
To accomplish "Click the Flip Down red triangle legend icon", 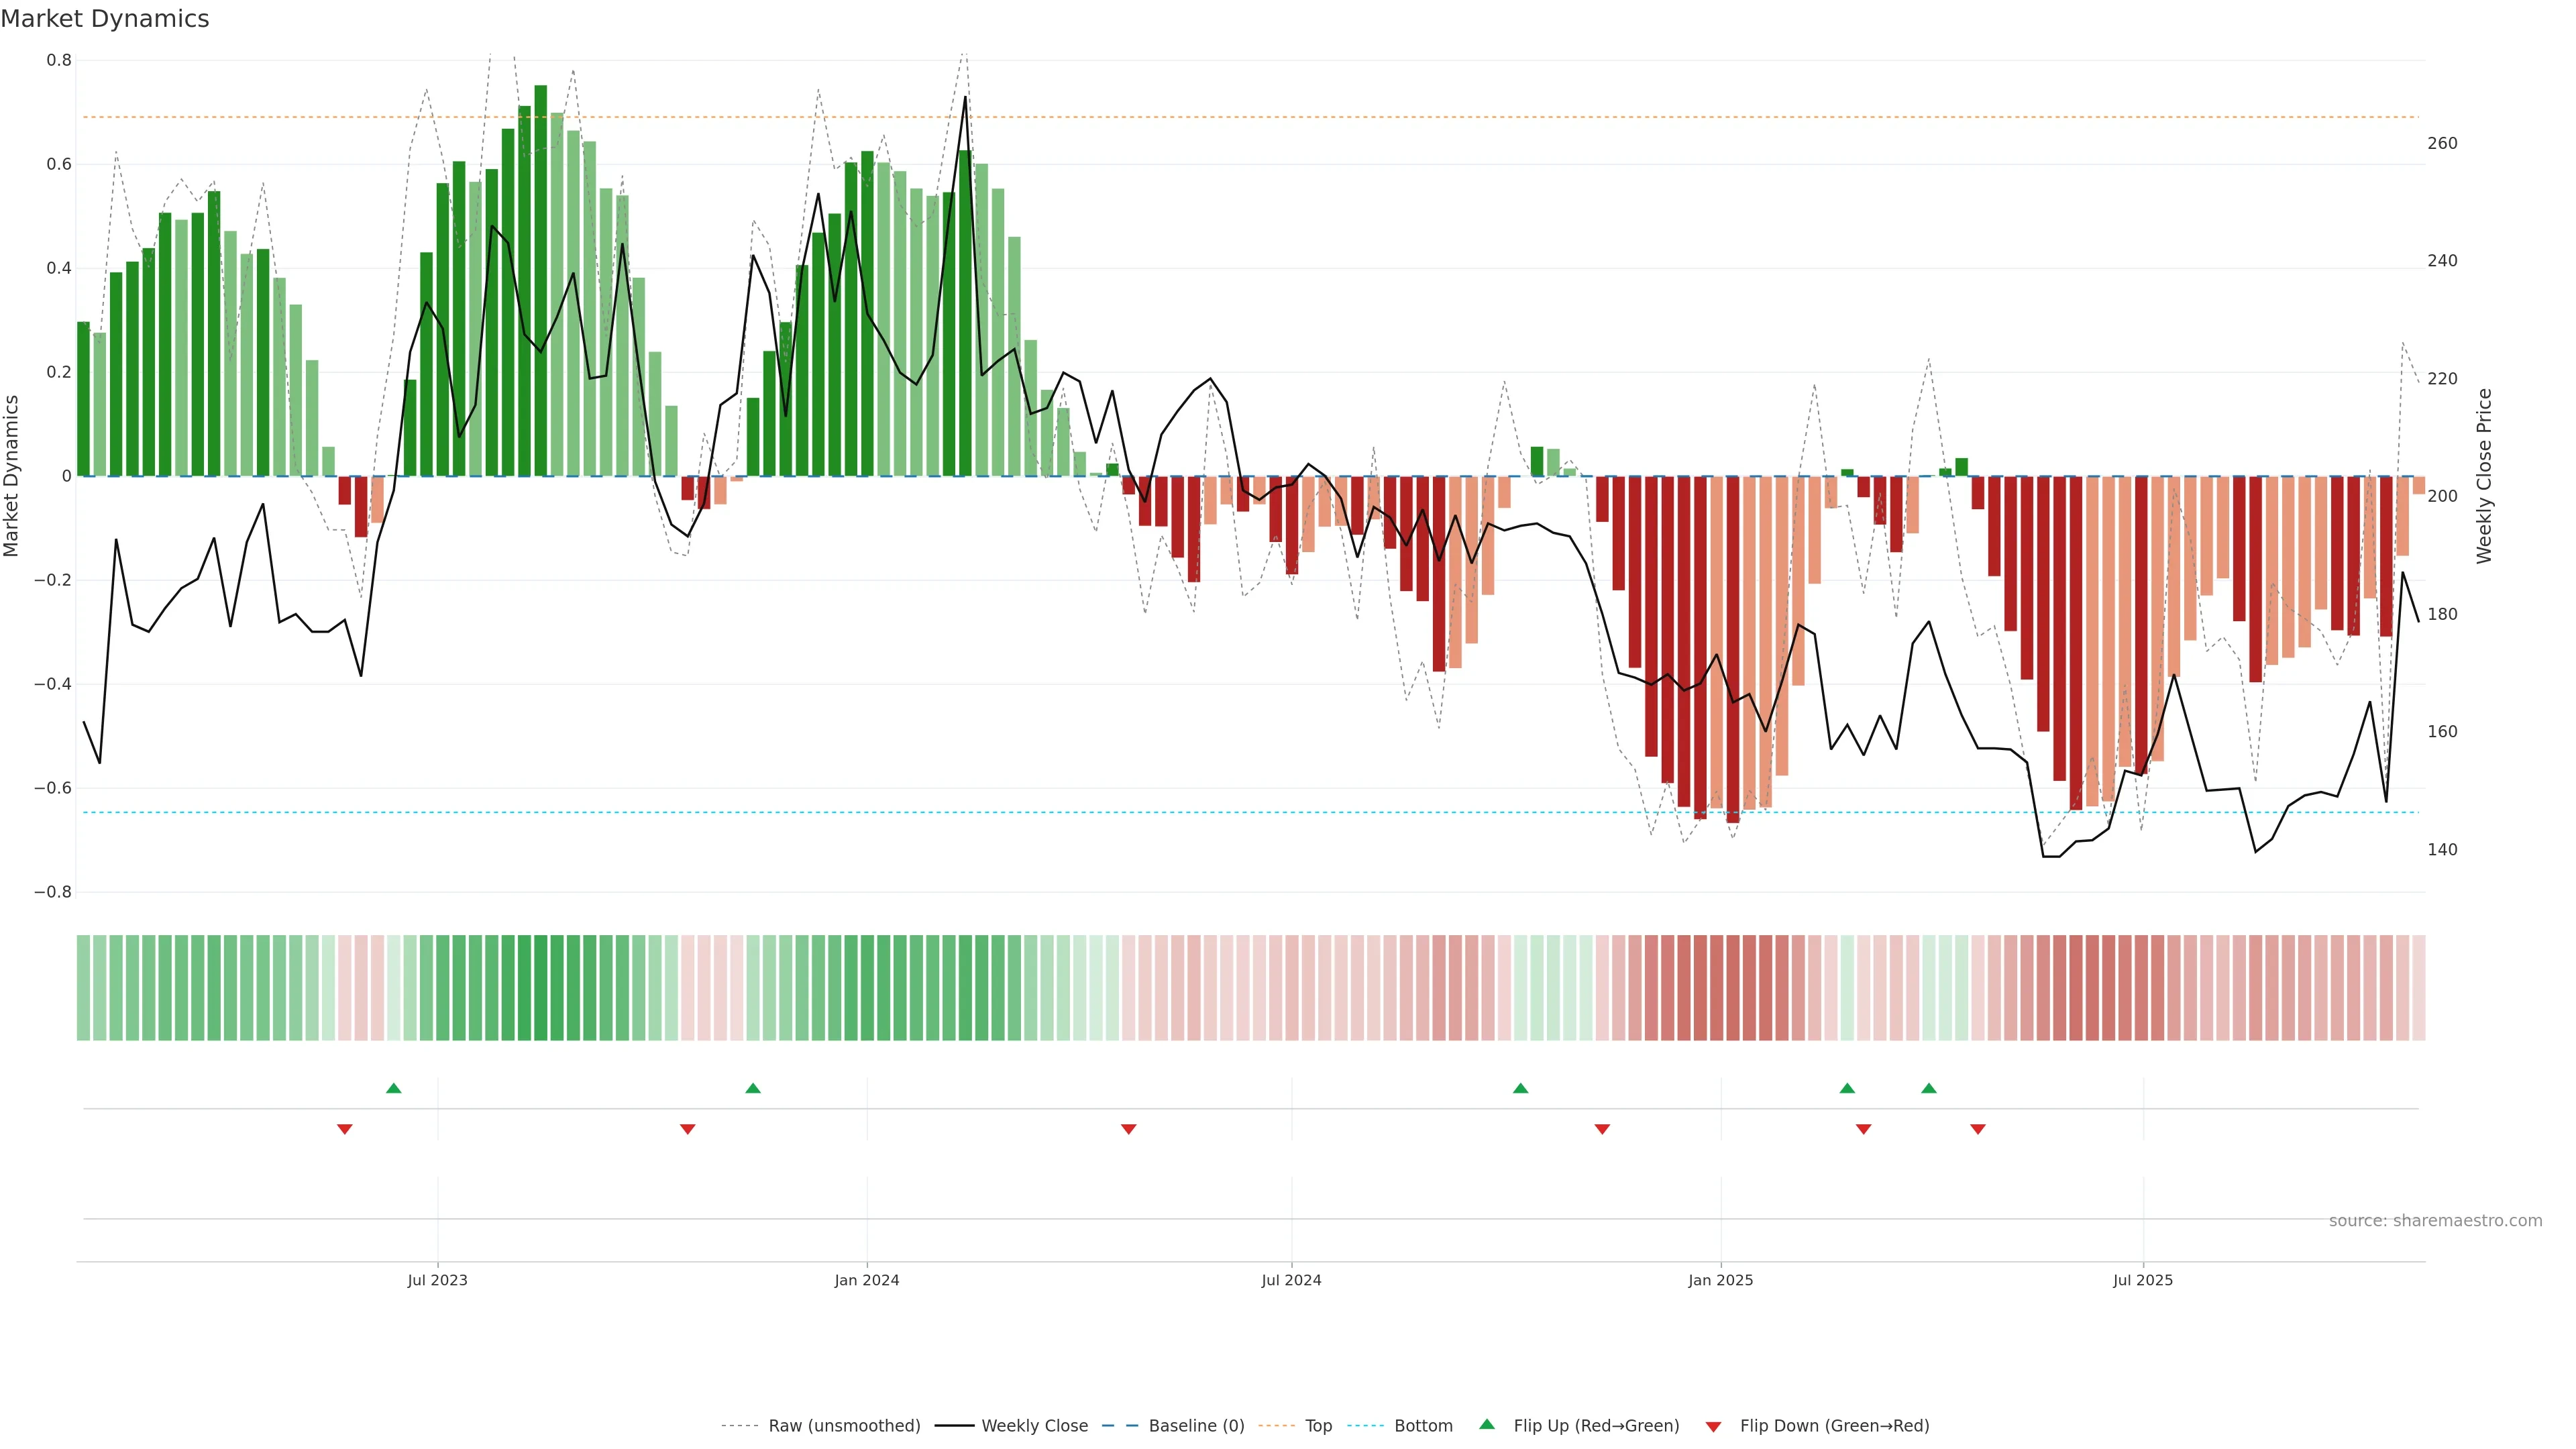I will point(1713,1427).
